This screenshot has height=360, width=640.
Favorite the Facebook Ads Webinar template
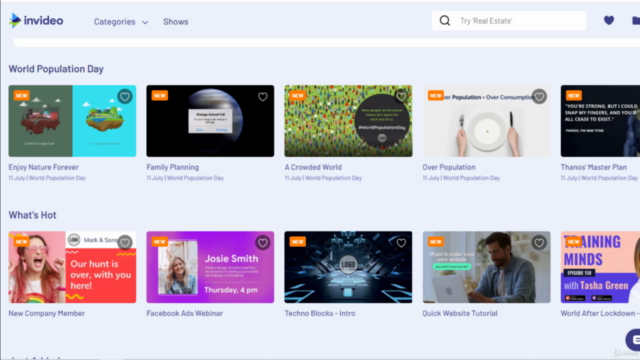coord(263,243)
